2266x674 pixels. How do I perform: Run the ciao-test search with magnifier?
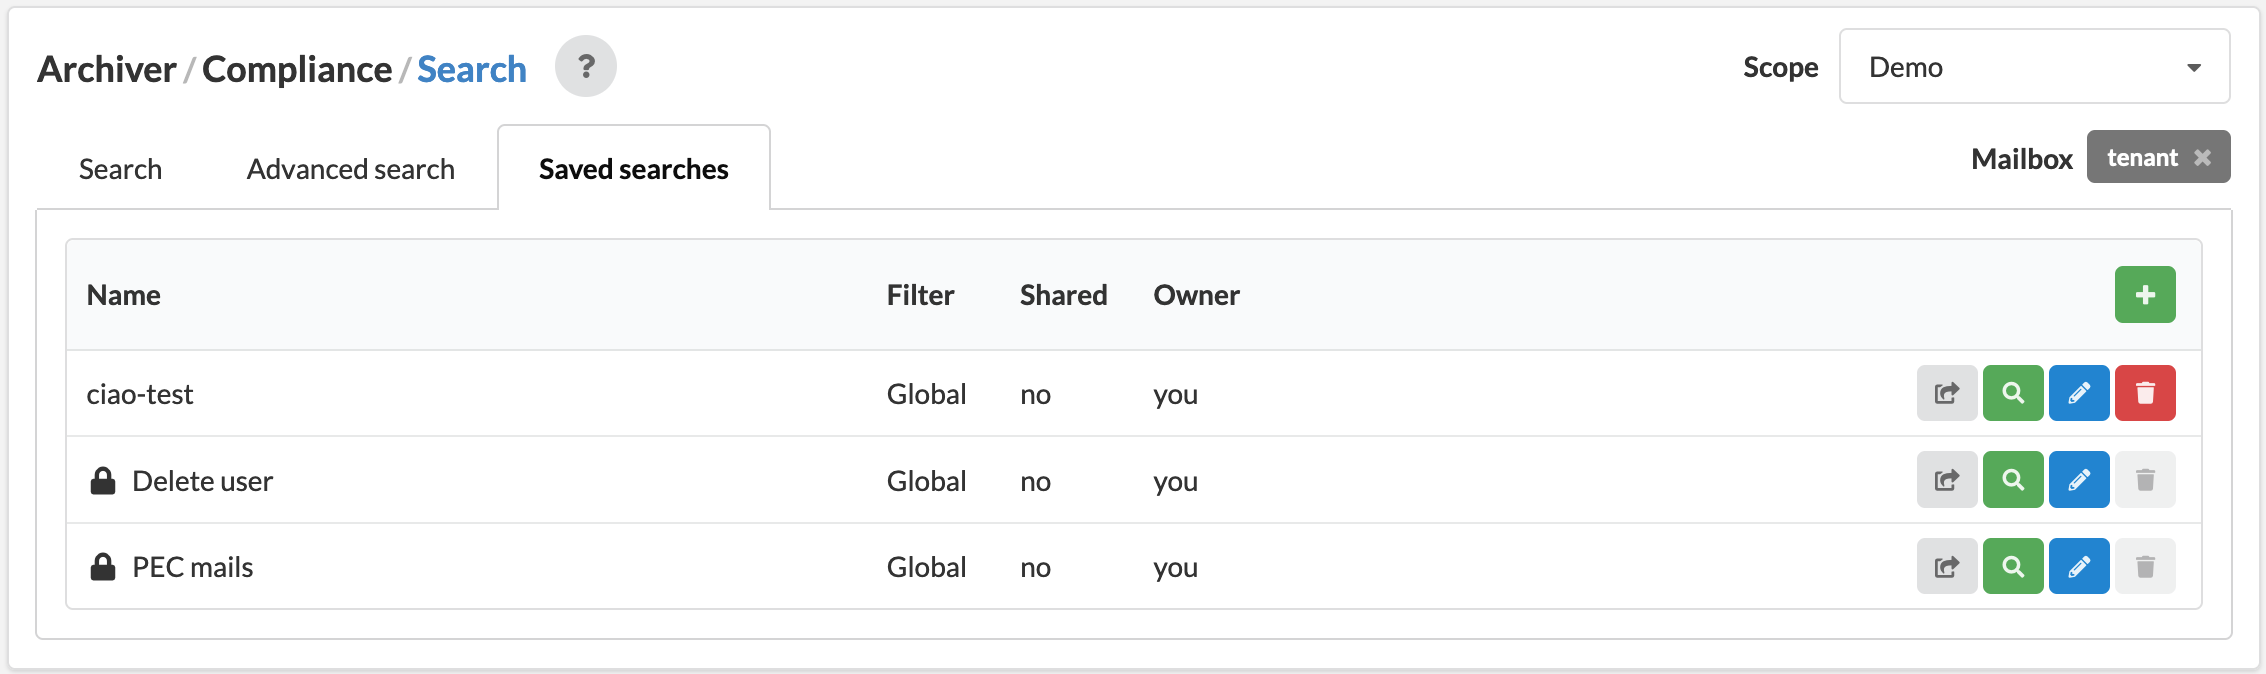(2013, 393)
